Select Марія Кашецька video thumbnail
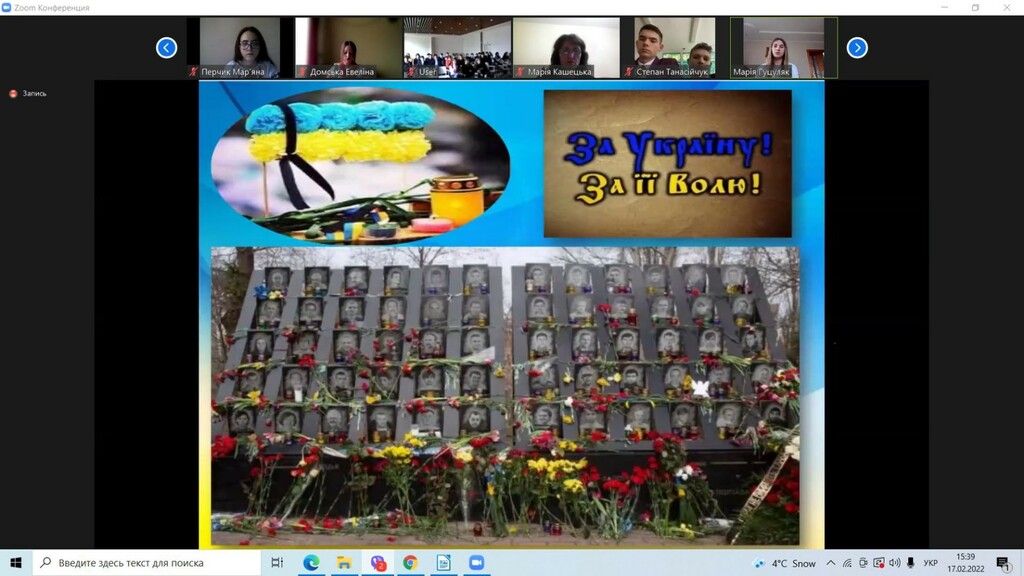This screenshot has height=576, width=1024. tap(566, 47)
